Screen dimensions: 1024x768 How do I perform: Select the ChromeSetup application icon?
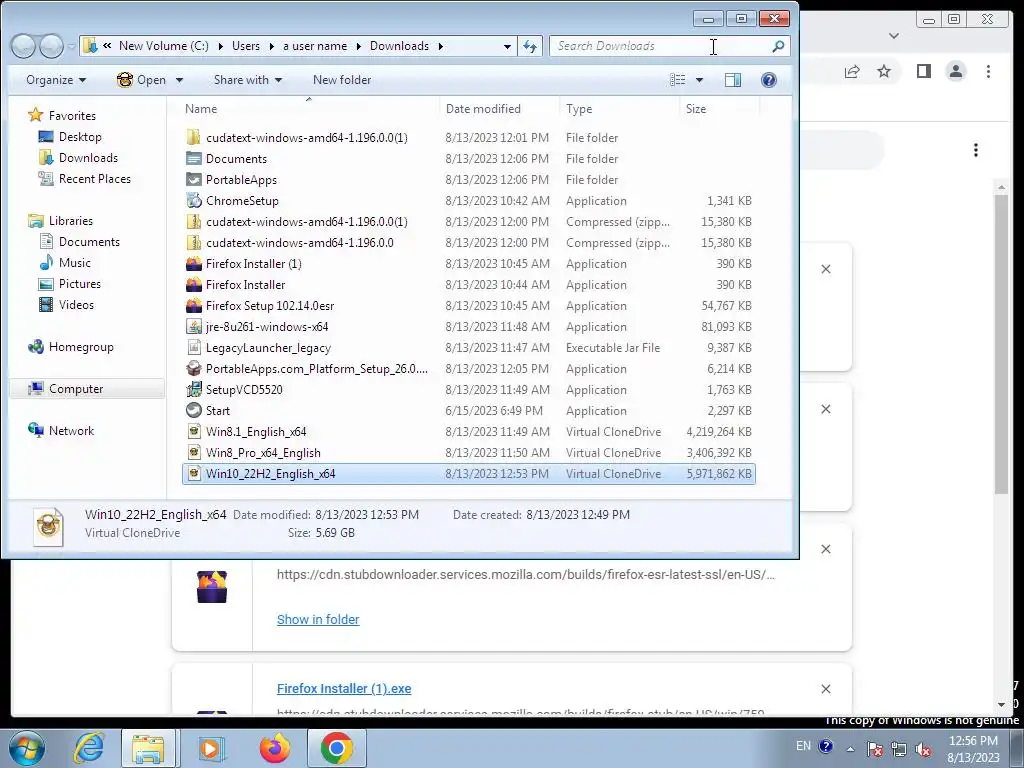(193, 200)
